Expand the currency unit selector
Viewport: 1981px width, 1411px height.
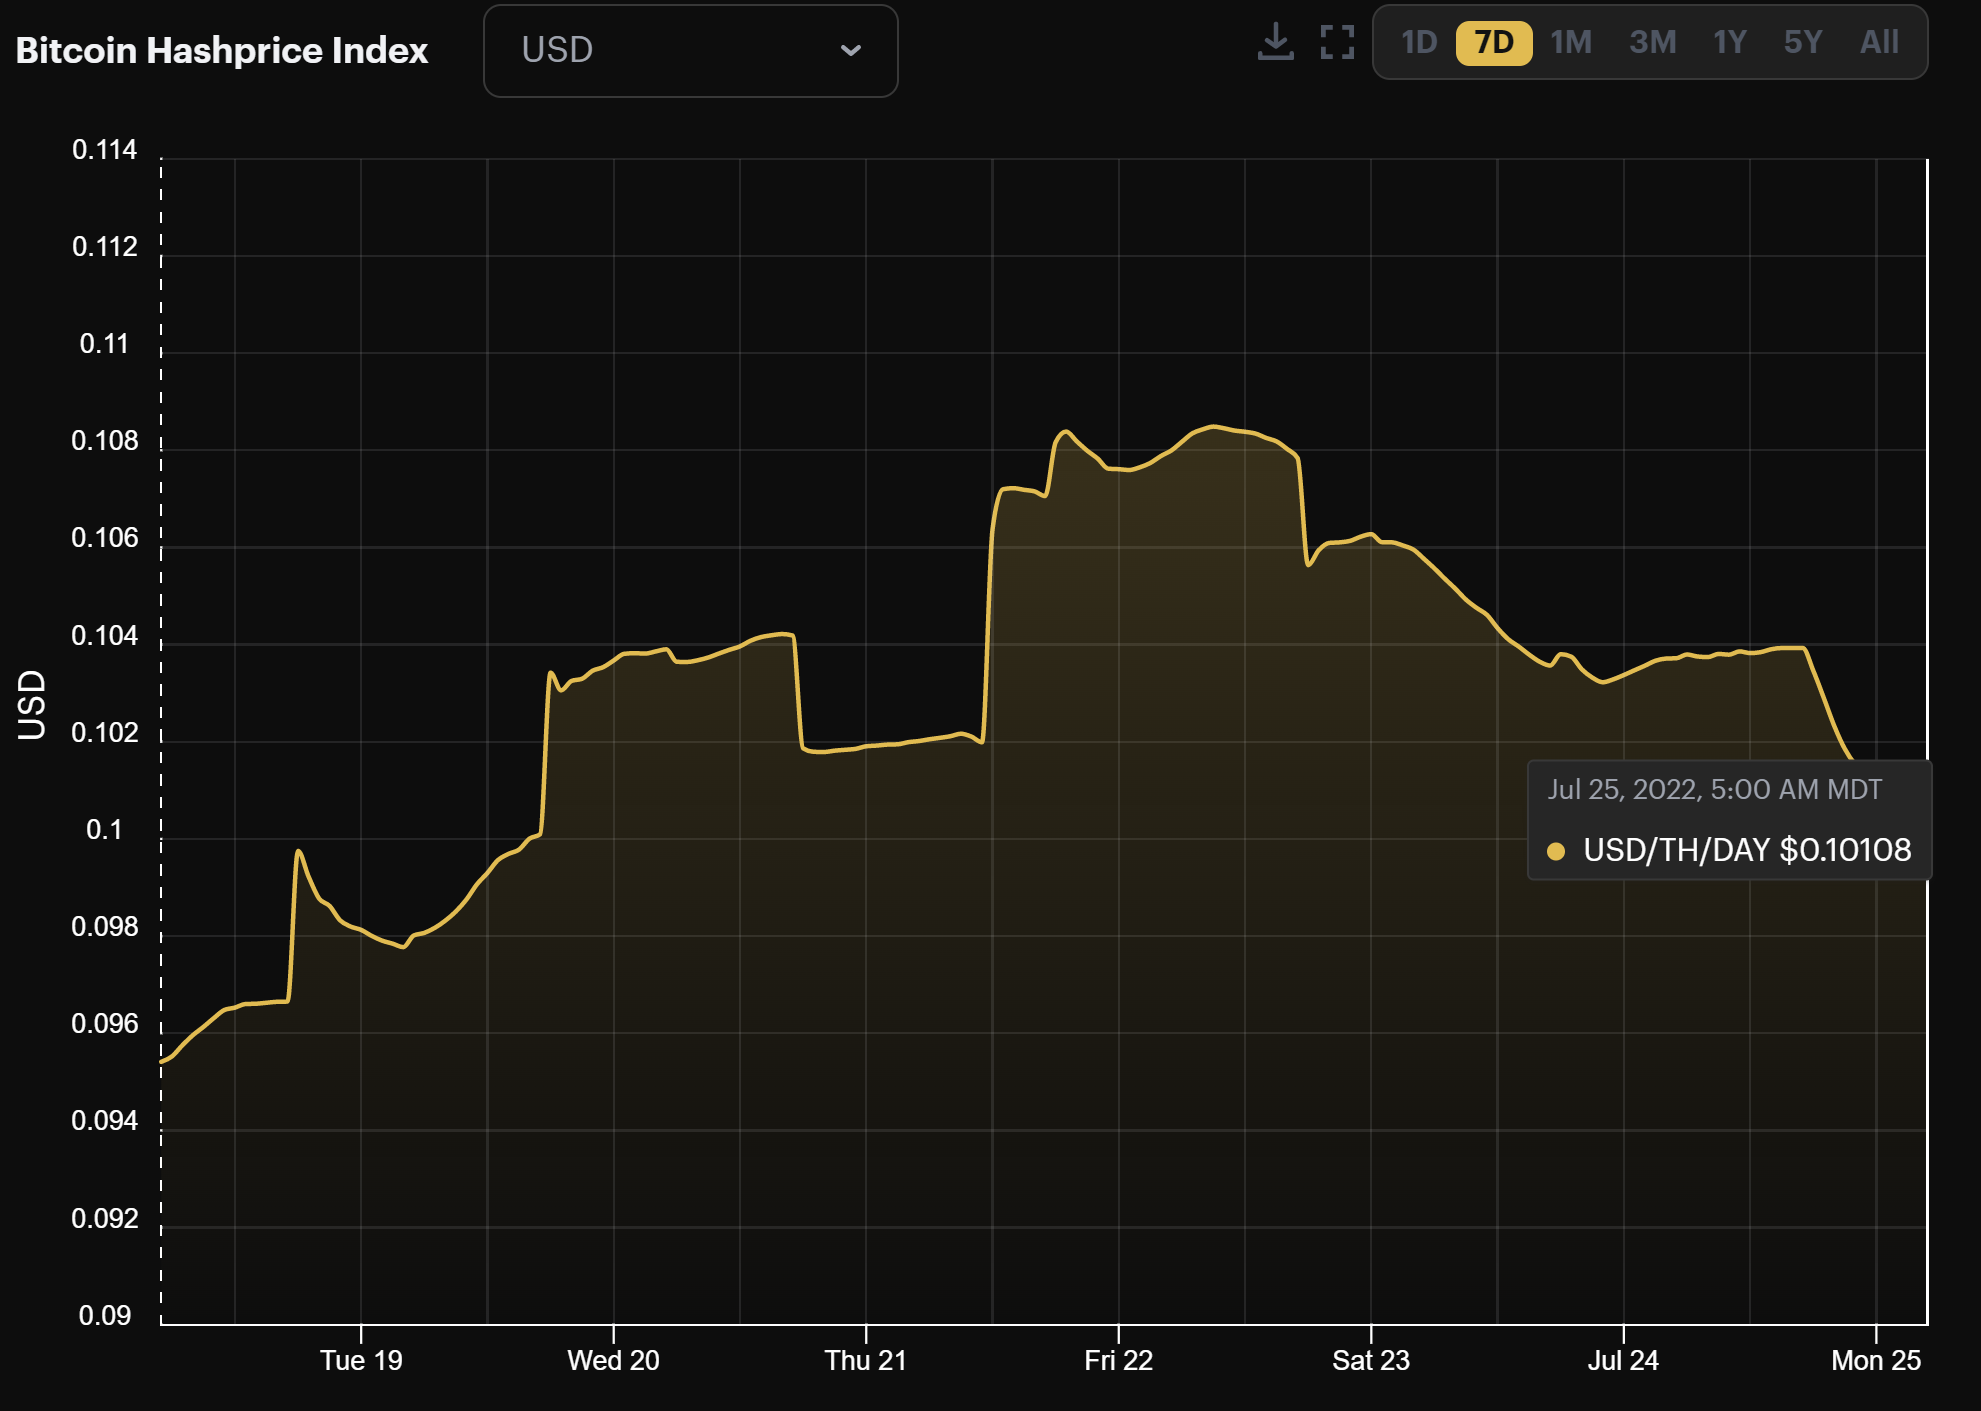[689, 50]
